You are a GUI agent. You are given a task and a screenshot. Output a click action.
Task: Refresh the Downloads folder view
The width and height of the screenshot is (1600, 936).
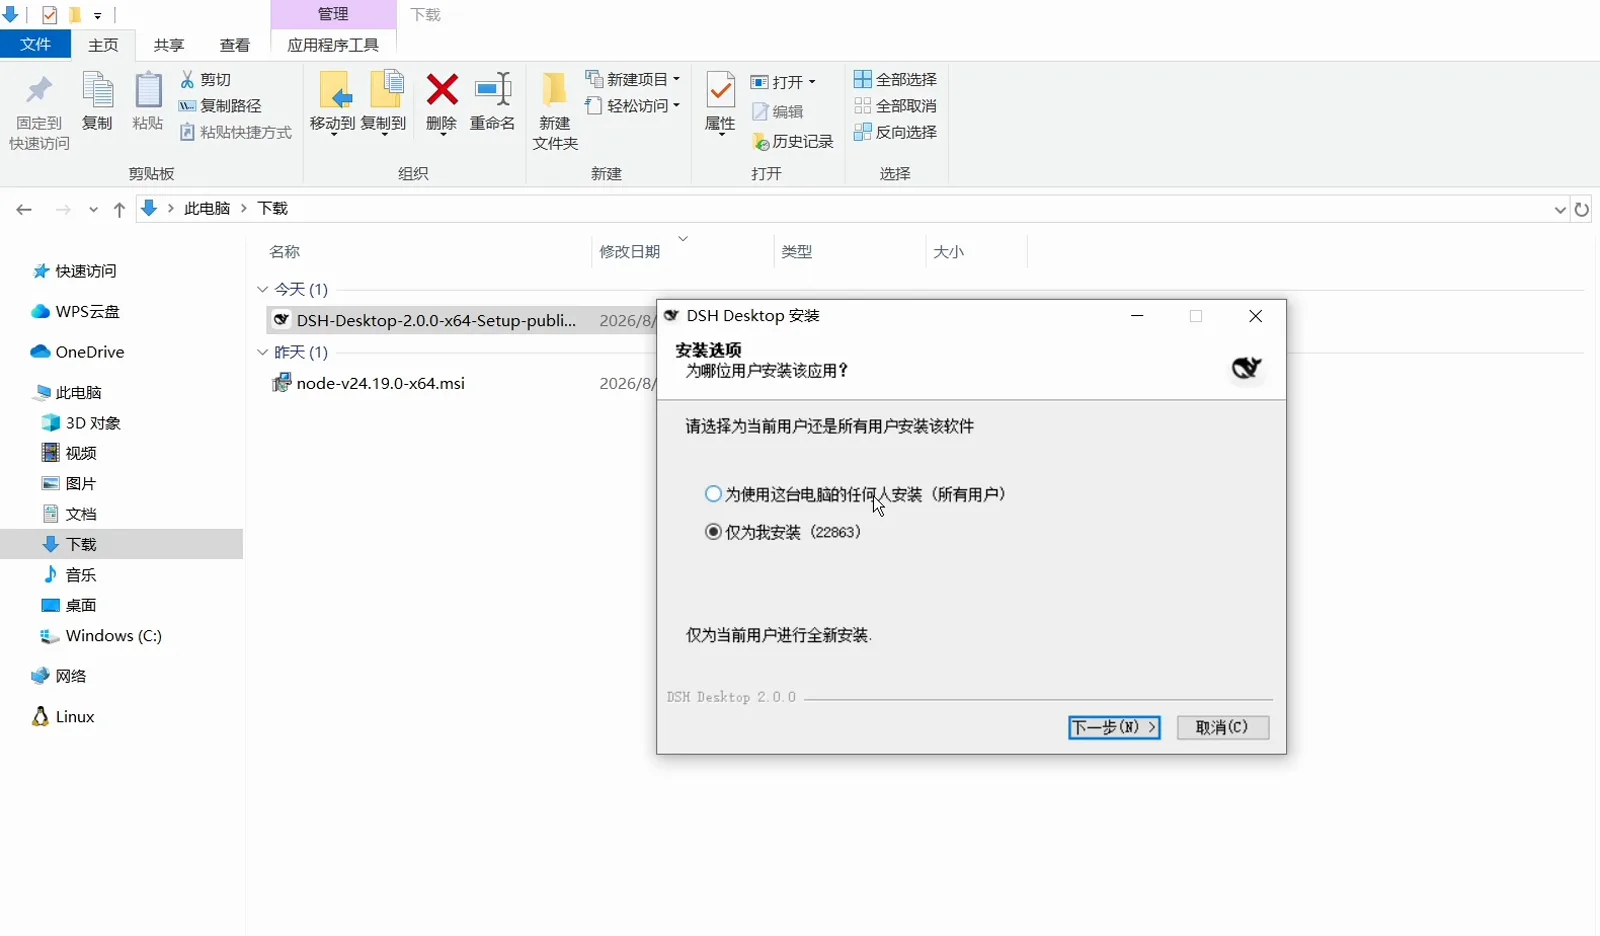pyautogui.click(x=1582, y=209)
